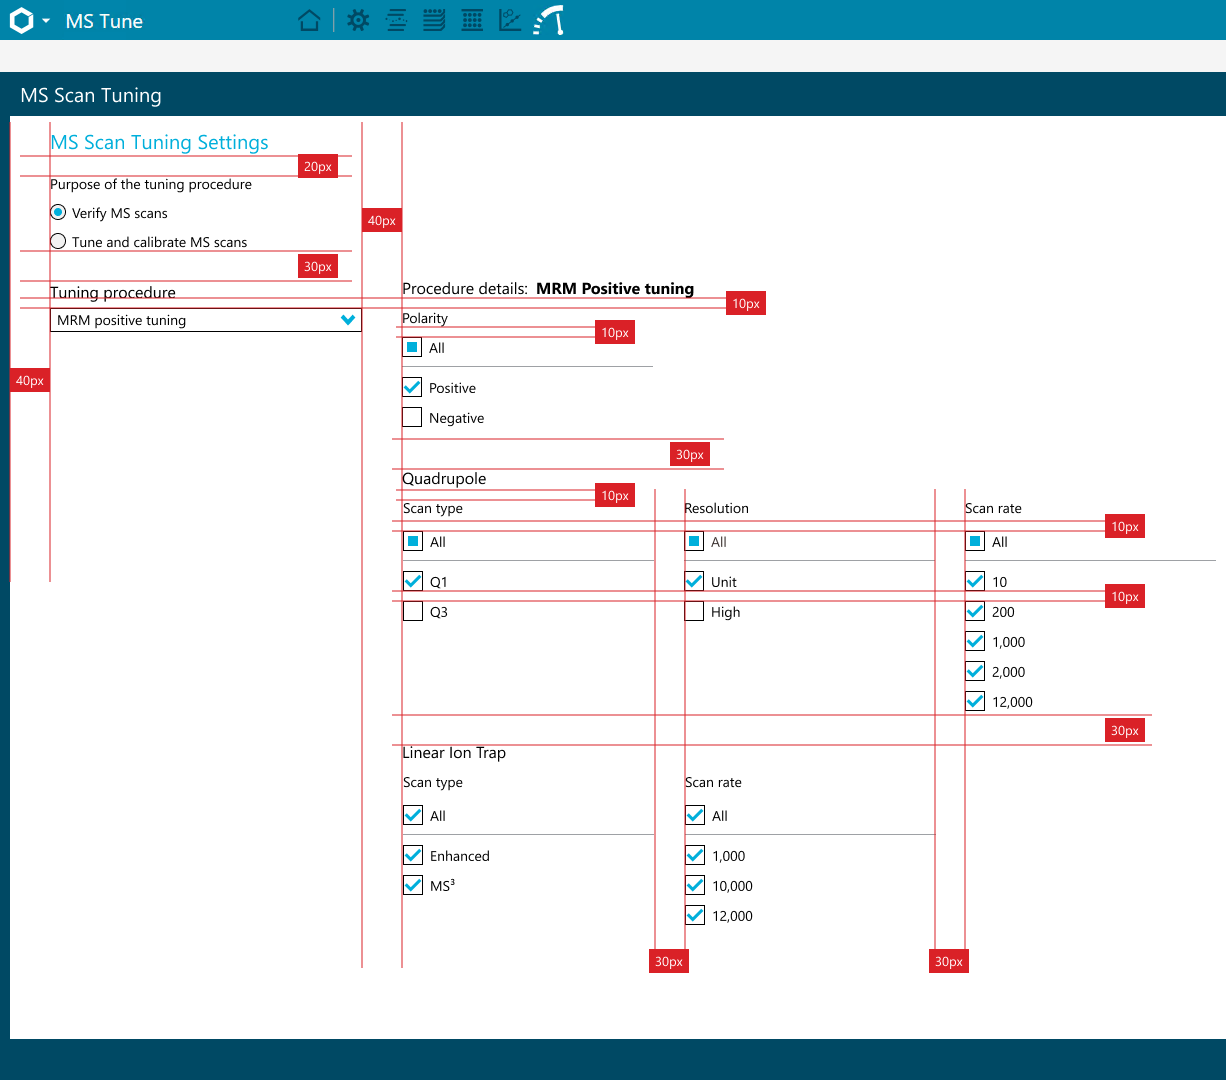The height and width of the screenshot is (1080, 1226).
Task: Open the dropdown arrow beside the logo
Action: (x=46, y=21)
